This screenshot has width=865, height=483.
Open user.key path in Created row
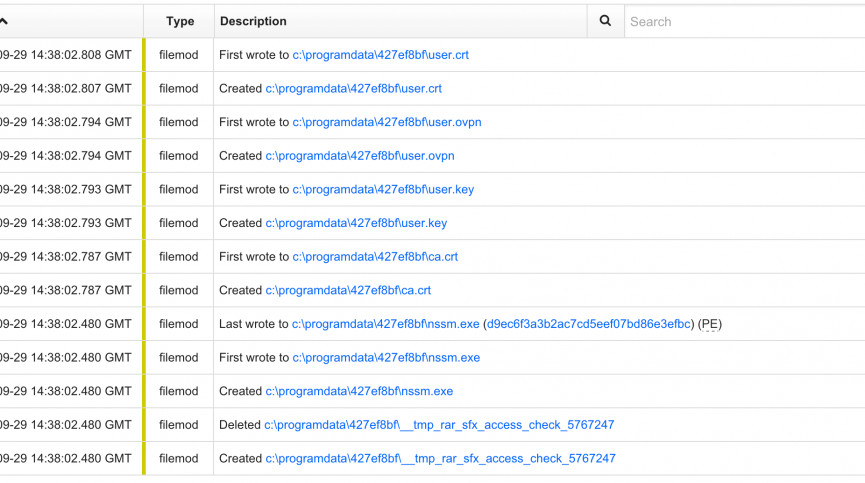pos(356,223)
